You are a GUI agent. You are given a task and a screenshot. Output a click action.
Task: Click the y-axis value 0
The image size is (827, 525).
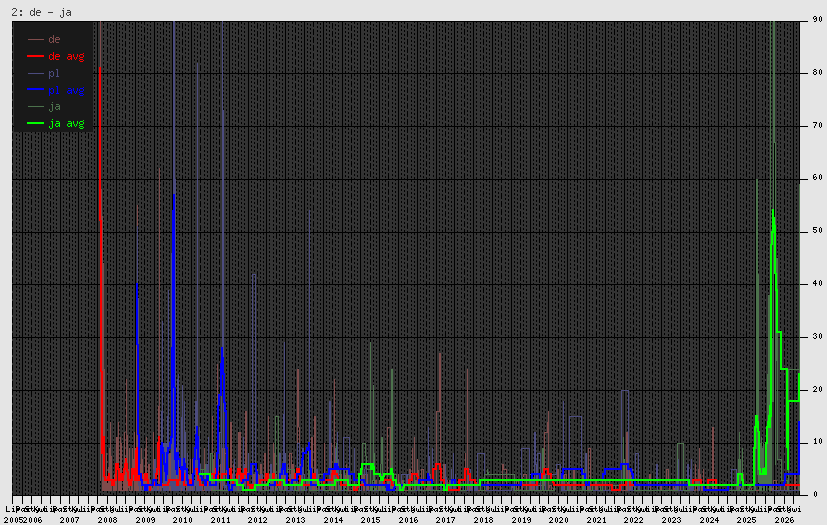[x=815, y=494]
